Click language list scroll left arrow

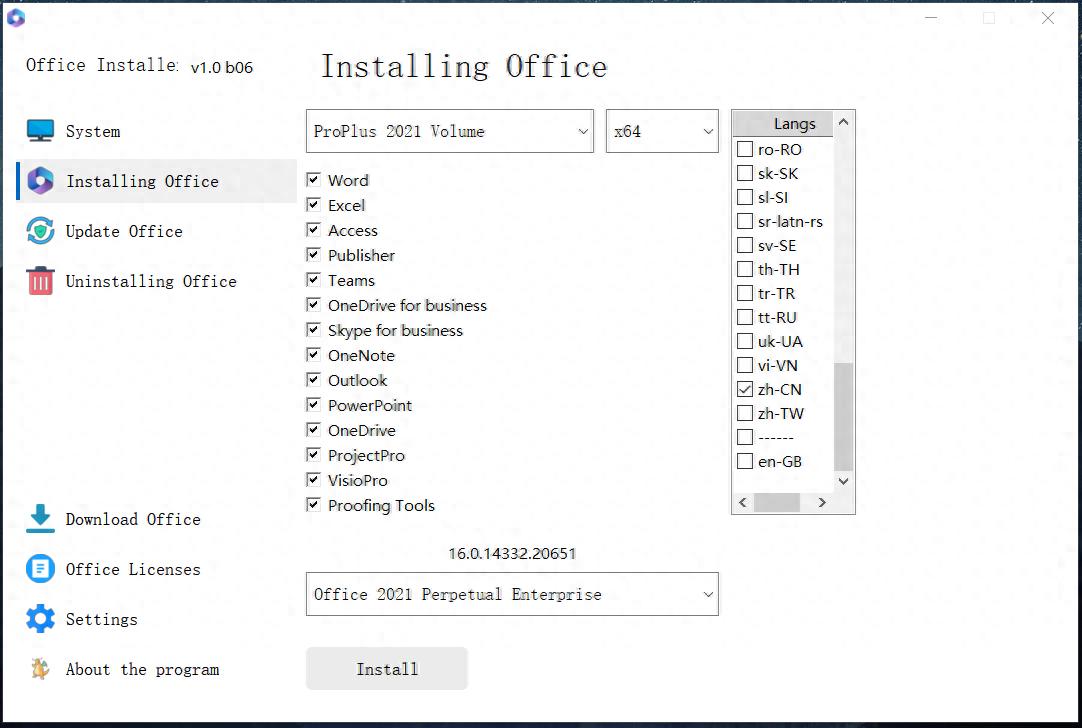pyautogui.click(x=743, y=502)
